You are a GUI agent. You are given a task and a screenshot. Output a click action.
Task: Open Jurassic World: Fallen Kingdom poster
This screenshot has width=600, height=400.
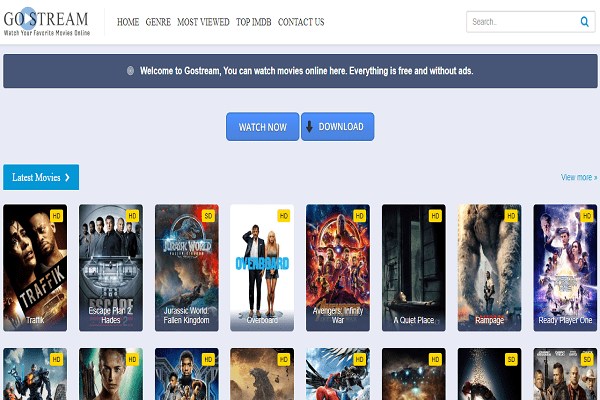click(187, 268)
